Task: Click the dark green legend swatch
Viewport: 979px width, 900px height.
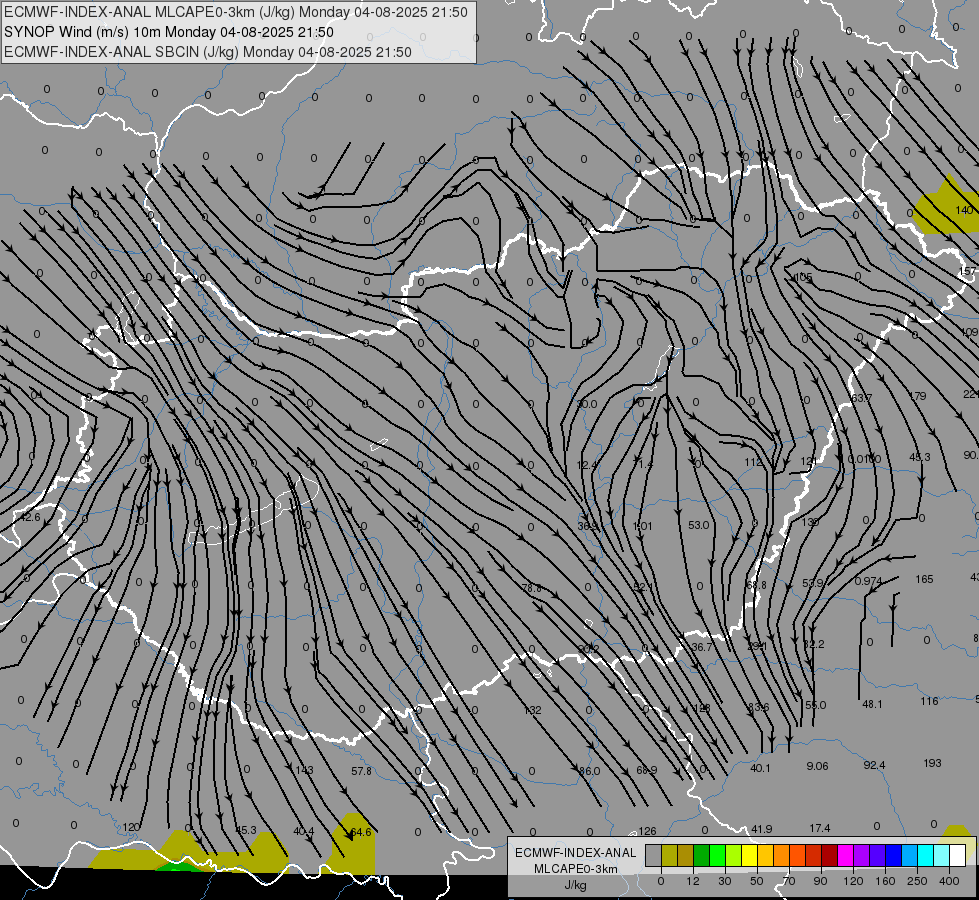Action: [702, 855]
